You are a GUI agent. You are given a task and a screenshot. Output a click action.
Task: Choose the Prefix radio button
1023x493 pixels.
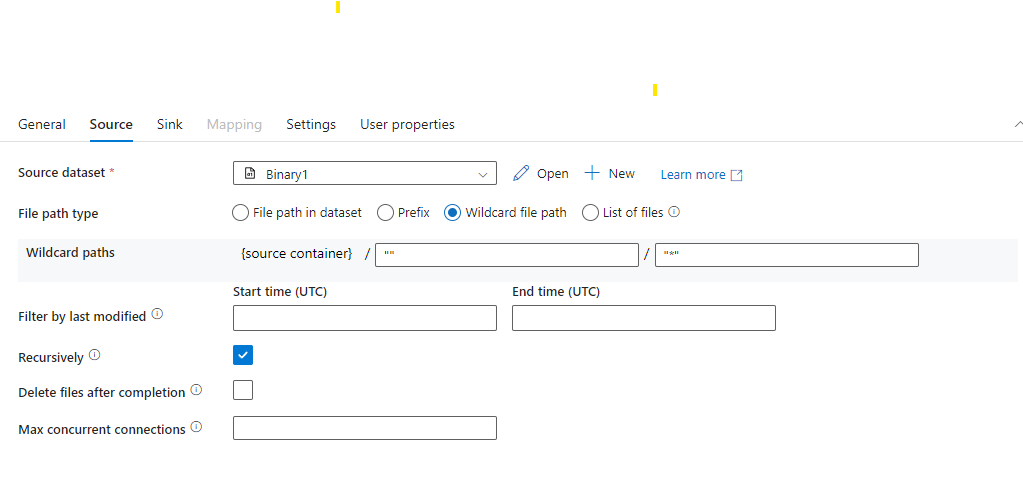tap(386, 213)
